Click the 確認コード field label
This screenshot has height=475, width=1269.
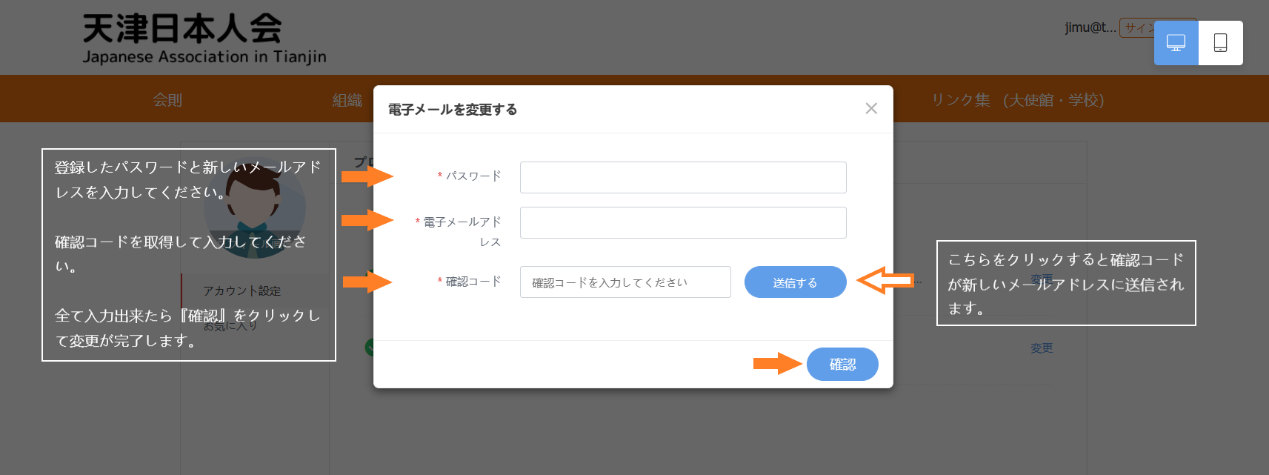473,281
